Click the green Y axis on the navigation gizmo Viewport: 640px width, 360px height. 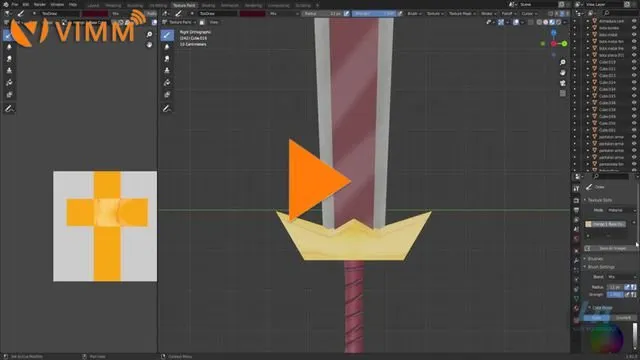coord(564,43)
